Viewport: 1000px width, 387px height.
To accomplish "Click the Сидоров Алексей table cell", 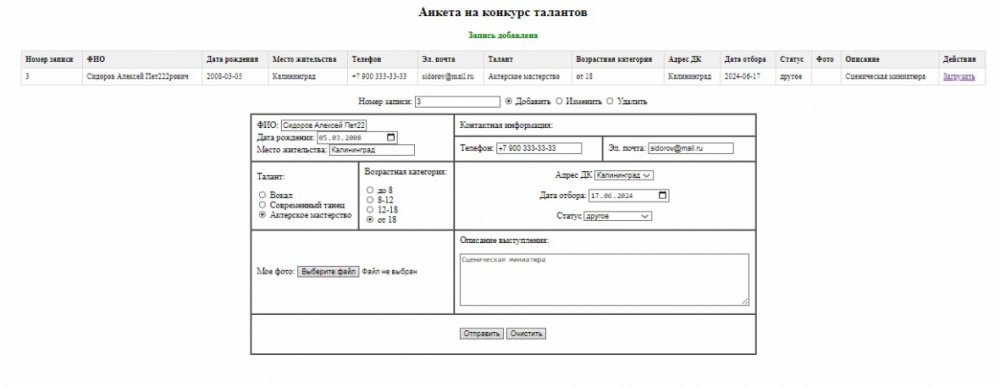I will click(143, 77).
